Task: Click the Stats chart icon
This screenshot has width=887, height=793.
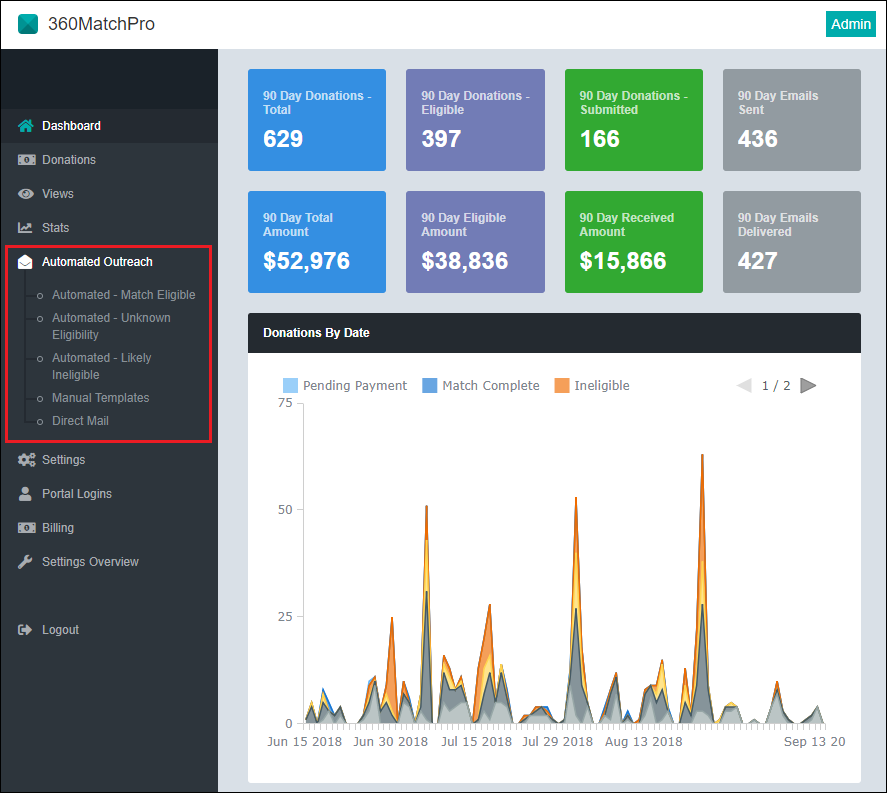Action: click(x=25, y=228)
